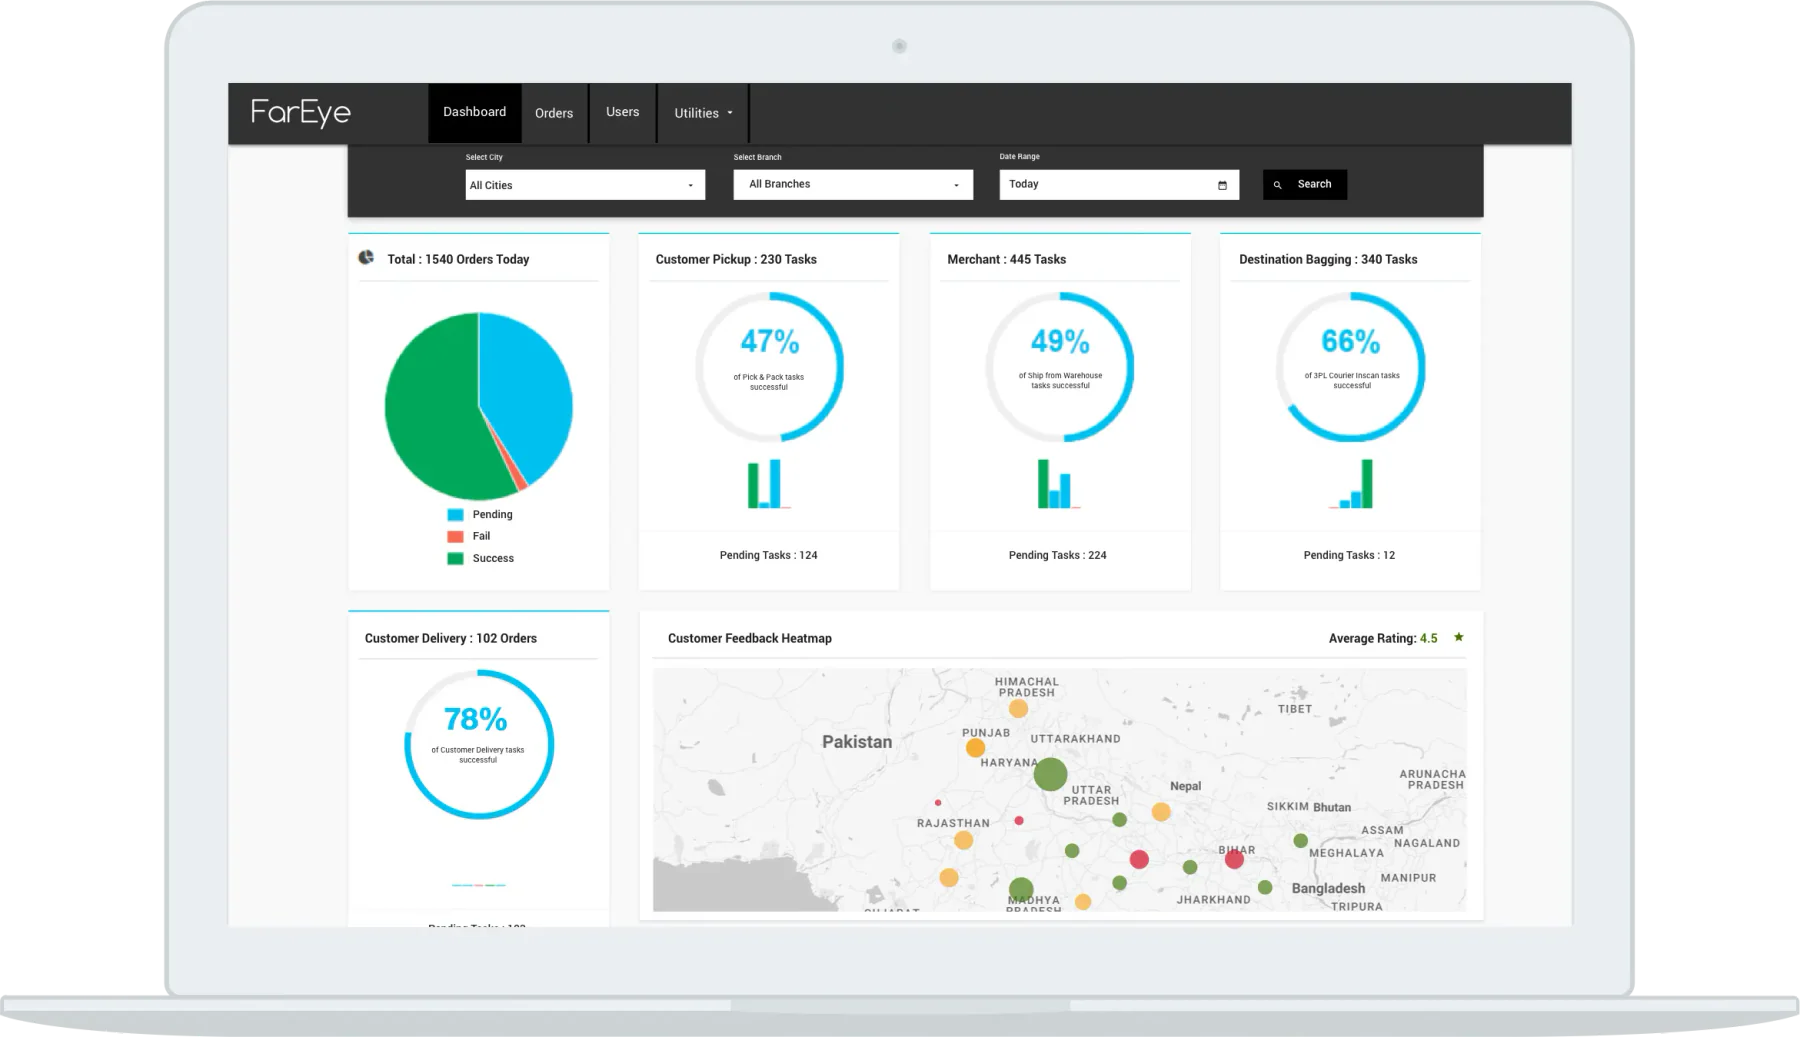This screenshot has width=1800, height=1037.
Task: Toggle the Success legend swatch
Action: pyautogui.click(x=455, y=559)
